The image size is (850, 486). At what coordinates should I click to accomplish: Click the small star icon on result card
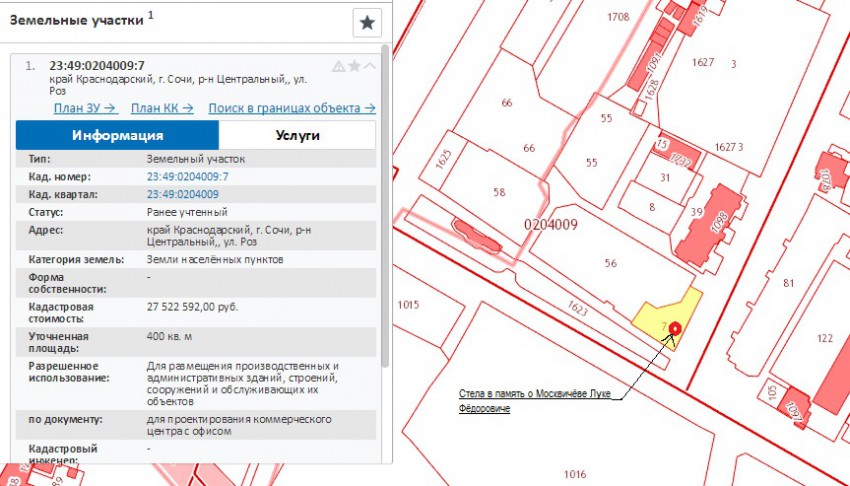[354, 67]
